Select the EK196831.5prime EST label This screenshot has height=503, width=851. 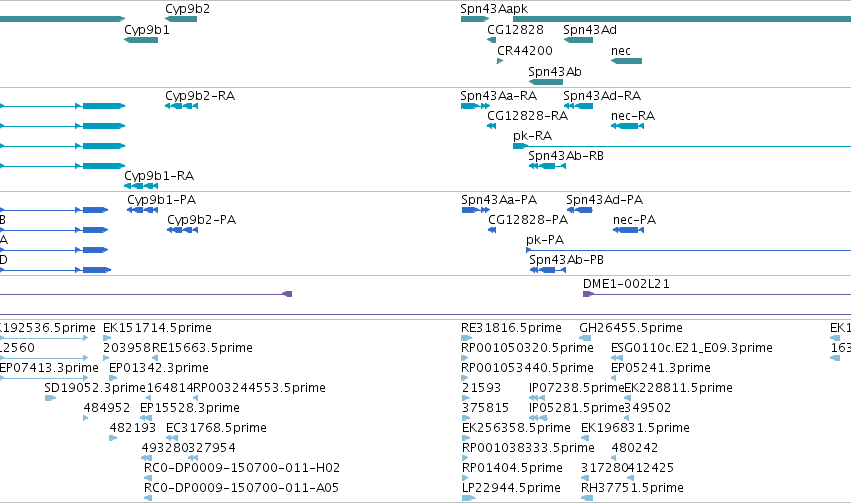635,428
